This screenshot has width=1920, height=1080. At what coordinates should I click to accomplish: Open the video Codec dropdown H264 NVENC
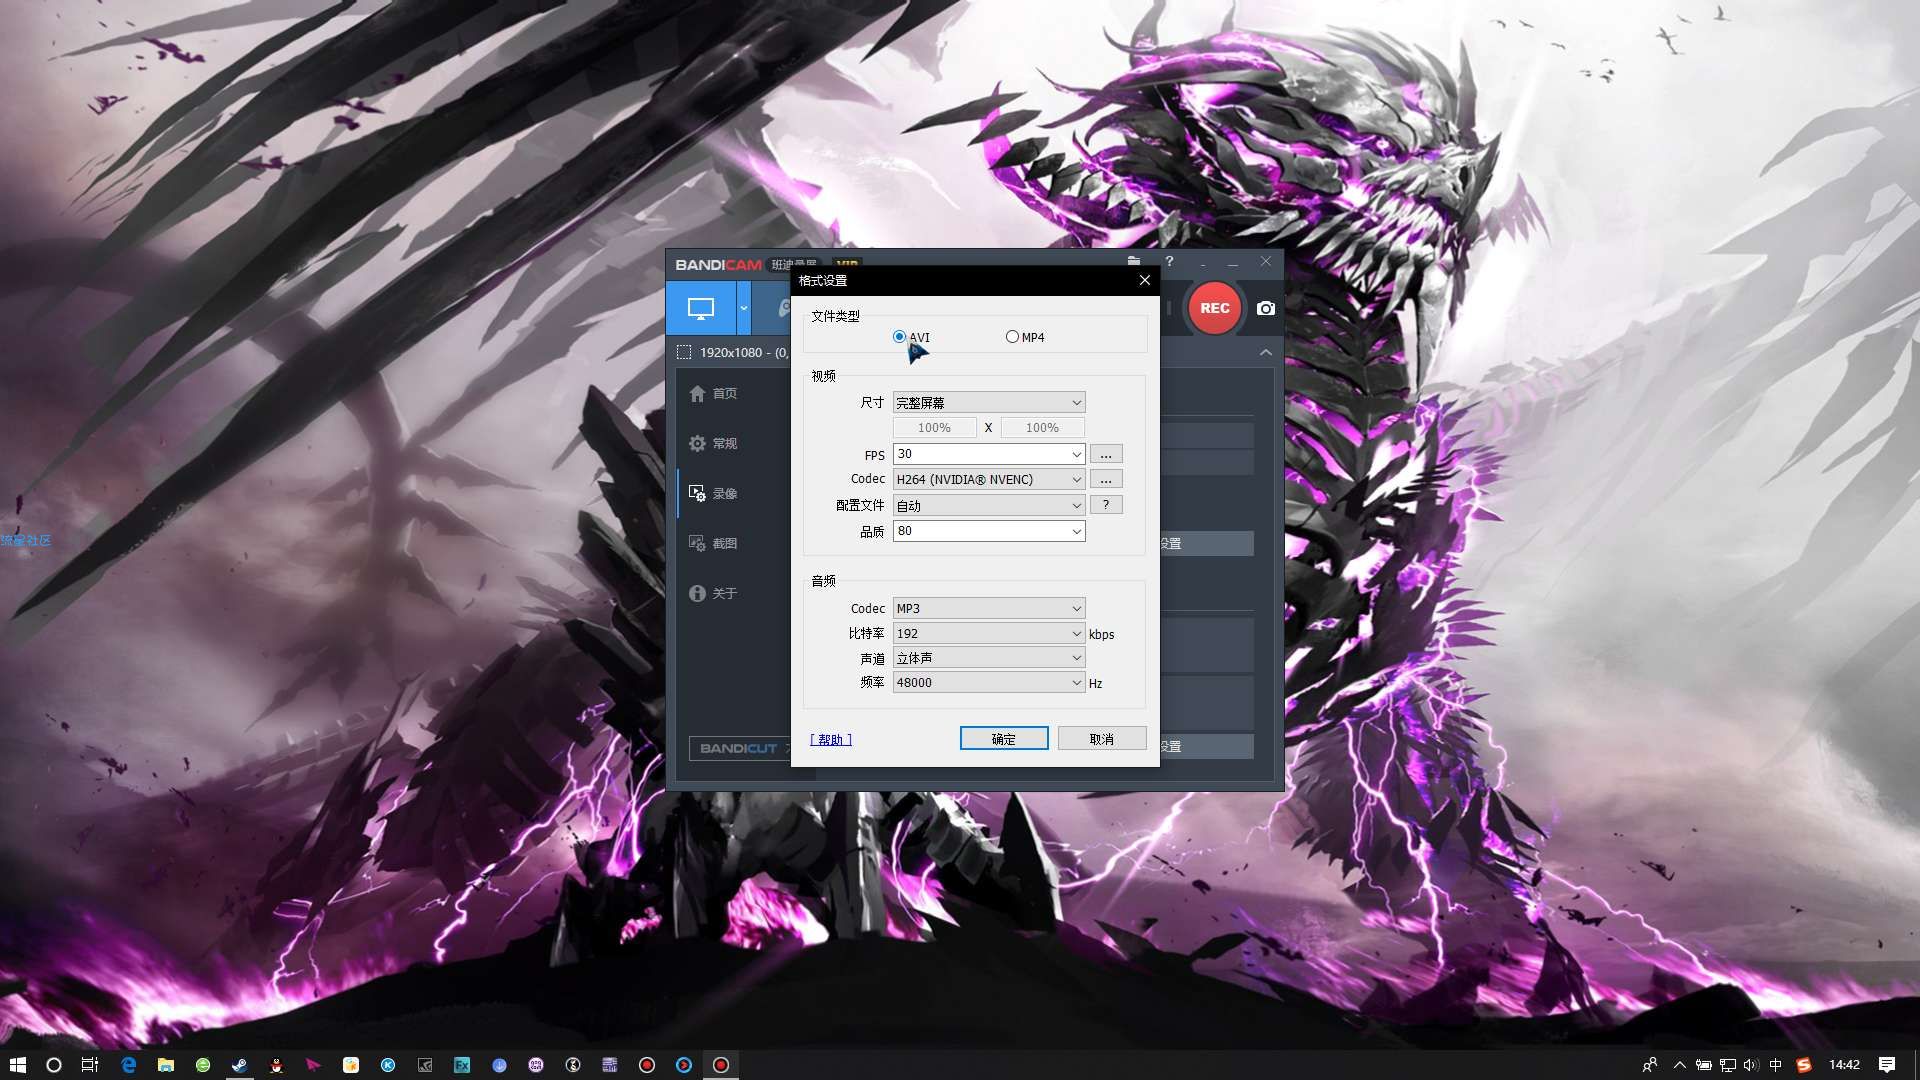point(989,480)
